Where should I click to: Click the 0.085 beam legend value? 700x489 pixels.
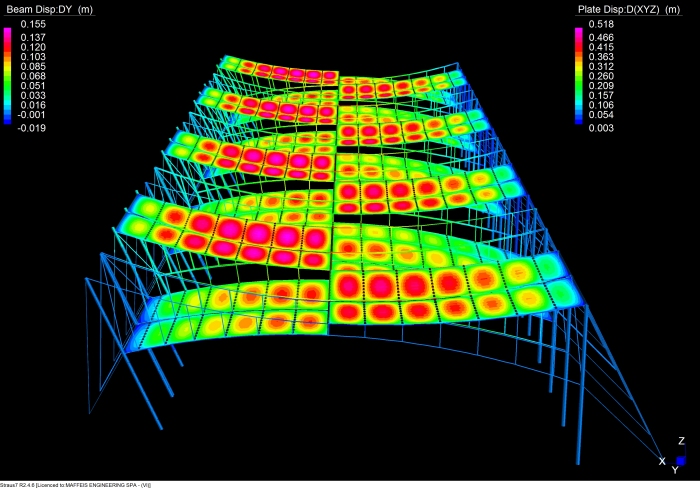tap(32, 68)
